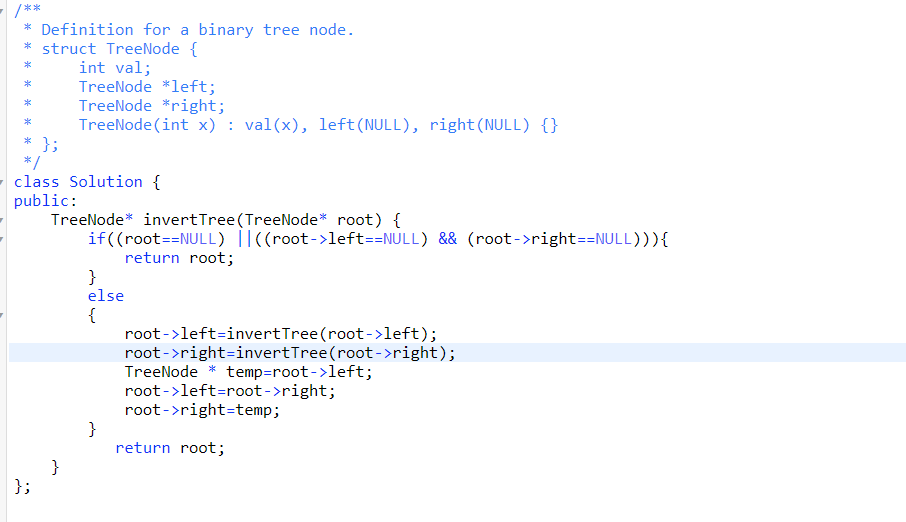Click the 'class Solution {' line
Screen dimensions: 906x522
pyautogui.click(x=87, y=182)
